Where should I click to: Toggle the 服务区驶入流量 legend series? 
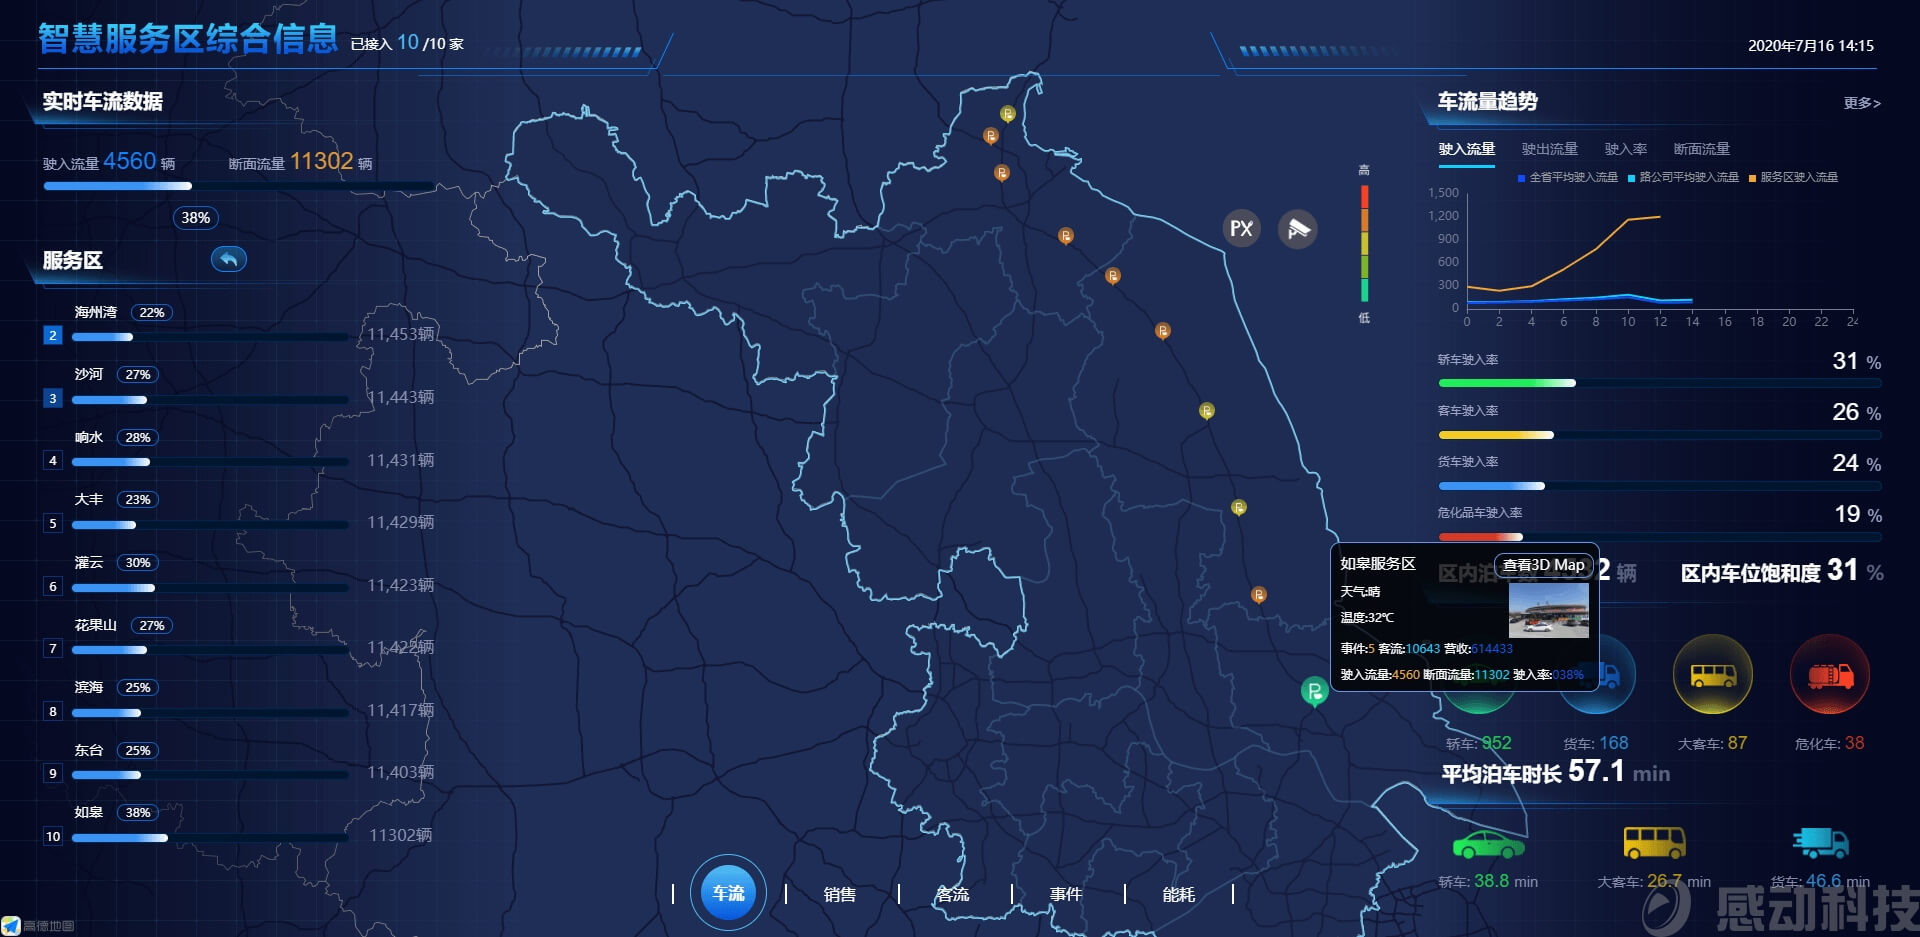1798,178
